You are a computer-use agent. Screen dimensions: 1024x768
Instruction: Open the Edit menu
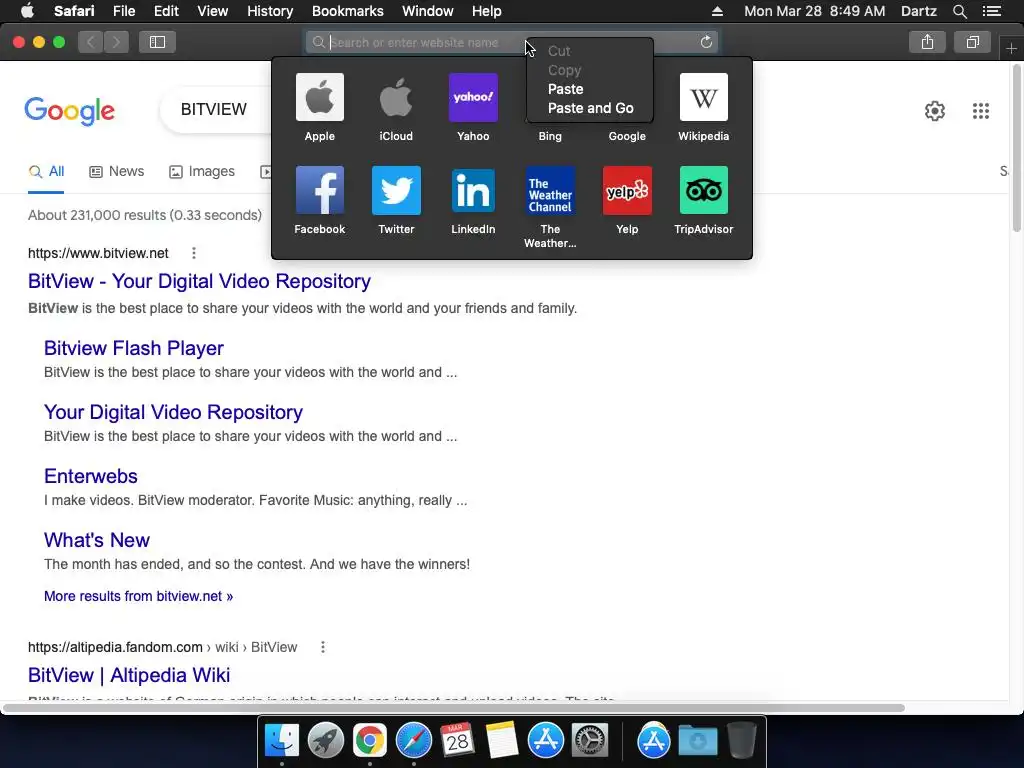click(x=166, y=11)
